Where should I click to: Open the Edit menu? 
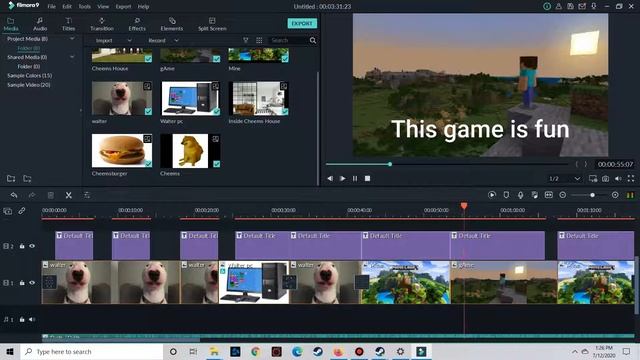pos(67,7)
